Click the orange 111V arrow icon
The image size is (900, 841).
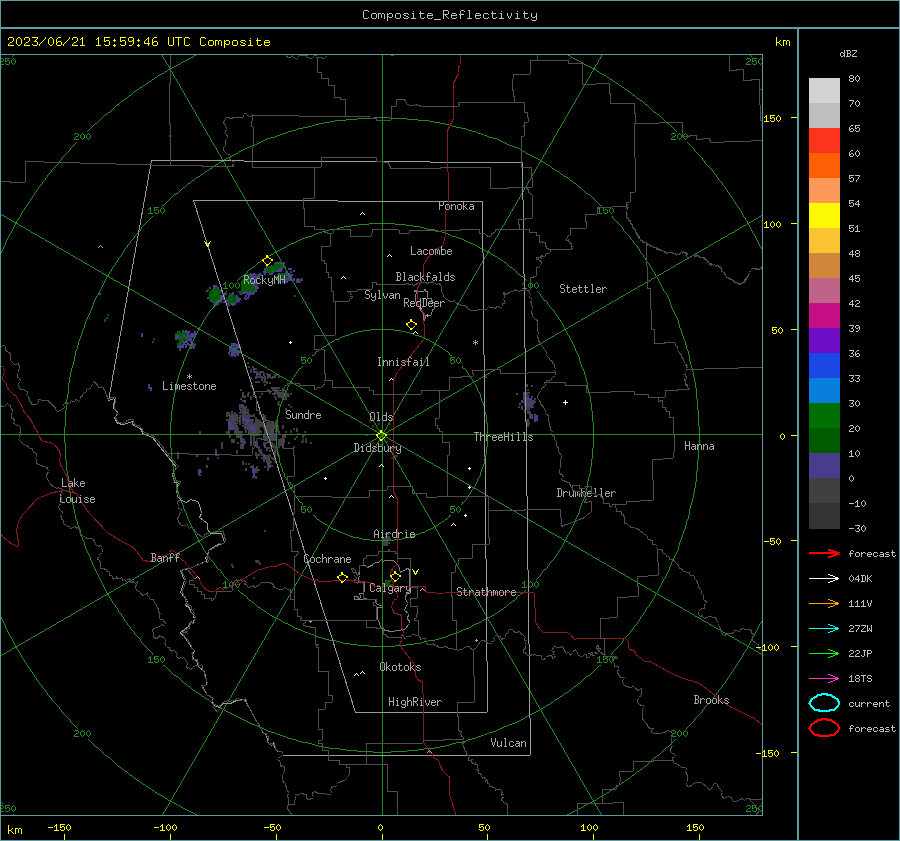(x=824, y=603)
